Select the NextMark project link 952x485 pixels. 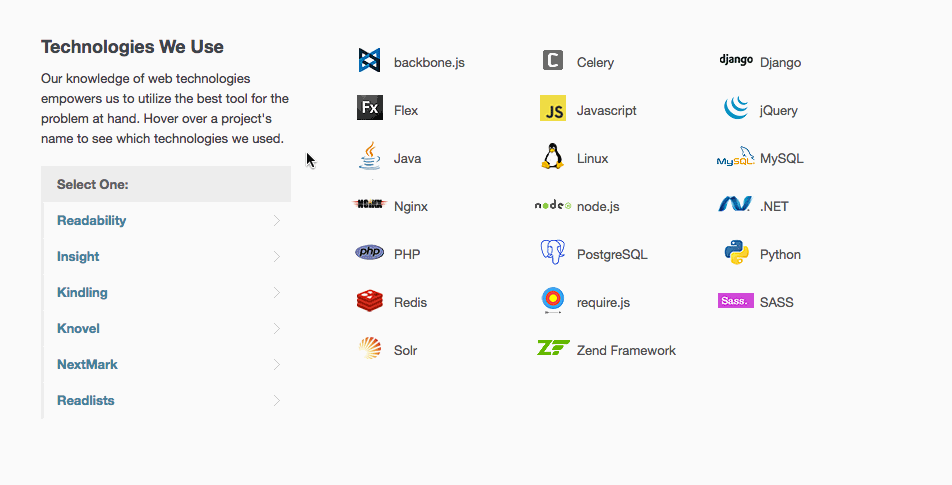pos(87,364)
